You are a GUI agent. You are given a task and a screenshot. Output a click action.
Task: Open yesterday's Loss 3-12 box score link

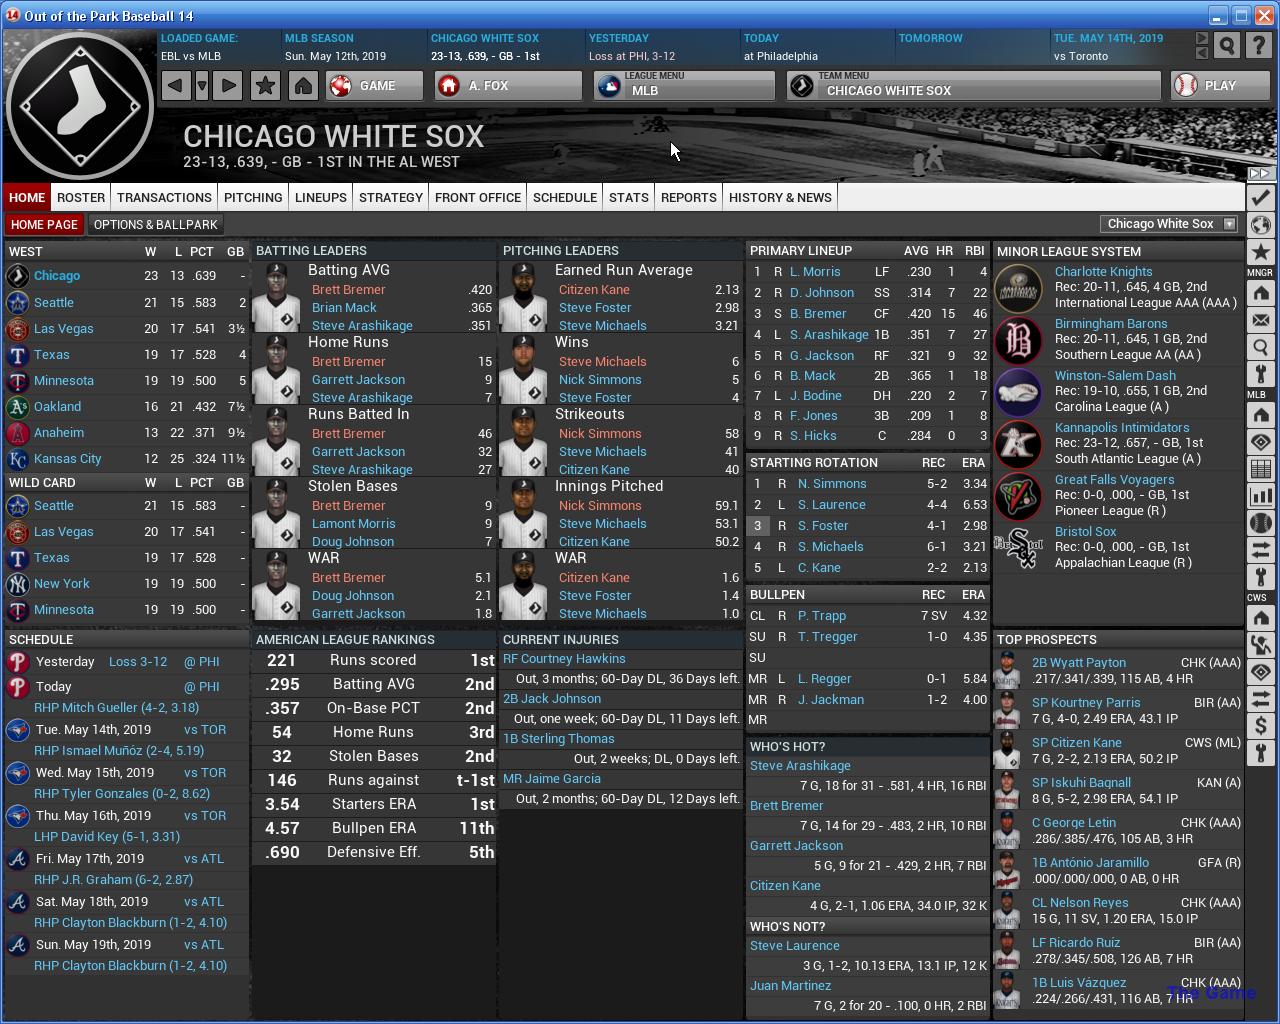pos(138,662)
